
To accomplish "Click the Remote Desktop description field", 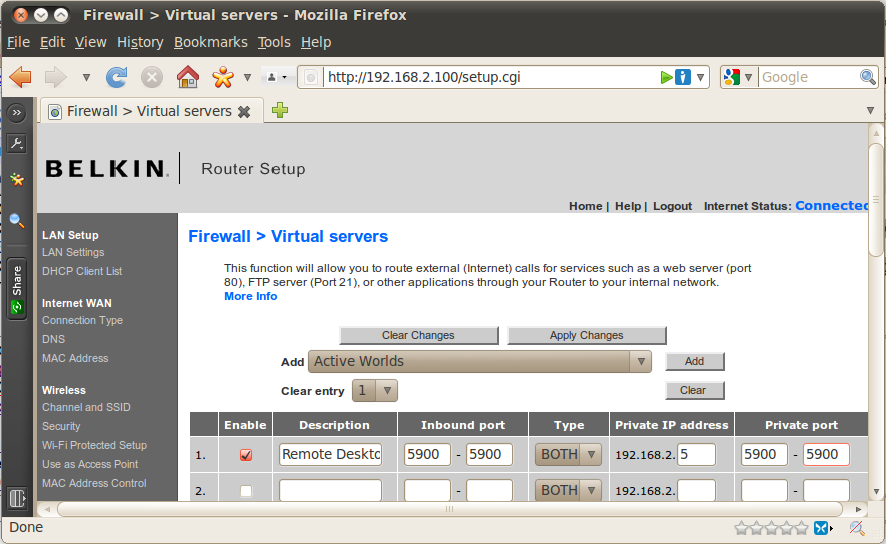I will point(331,454).
